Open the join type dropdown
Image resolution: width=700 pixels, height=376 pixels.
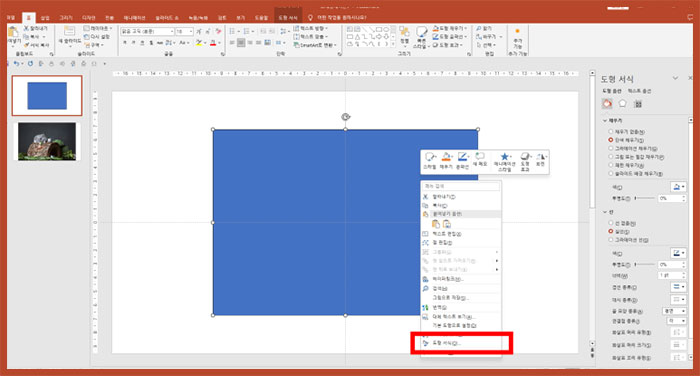(x=676, y=321)
